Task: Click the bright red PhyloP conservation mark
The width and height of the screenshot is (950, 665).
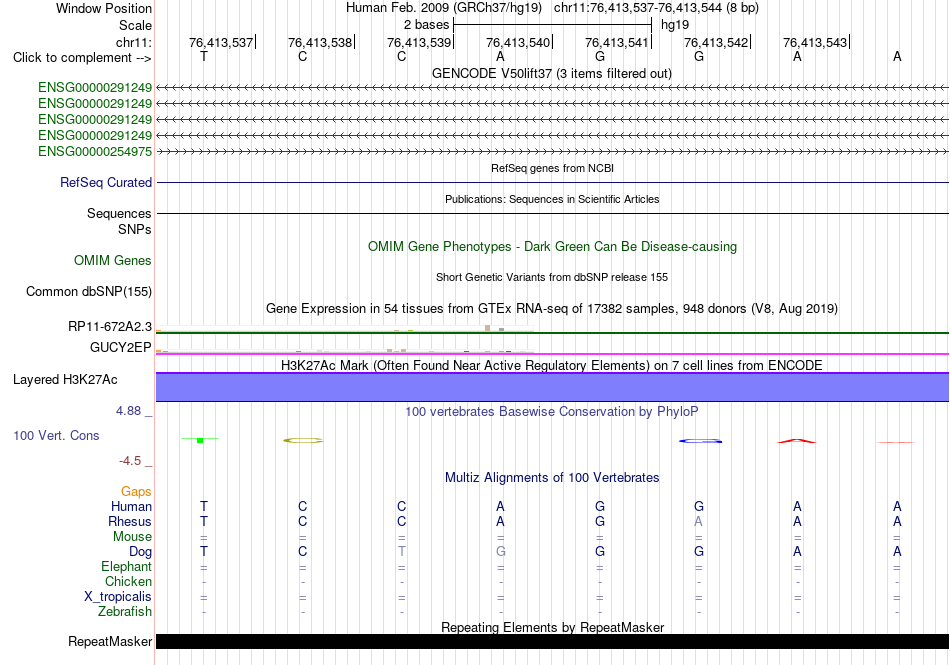Action: pos(797,441)
